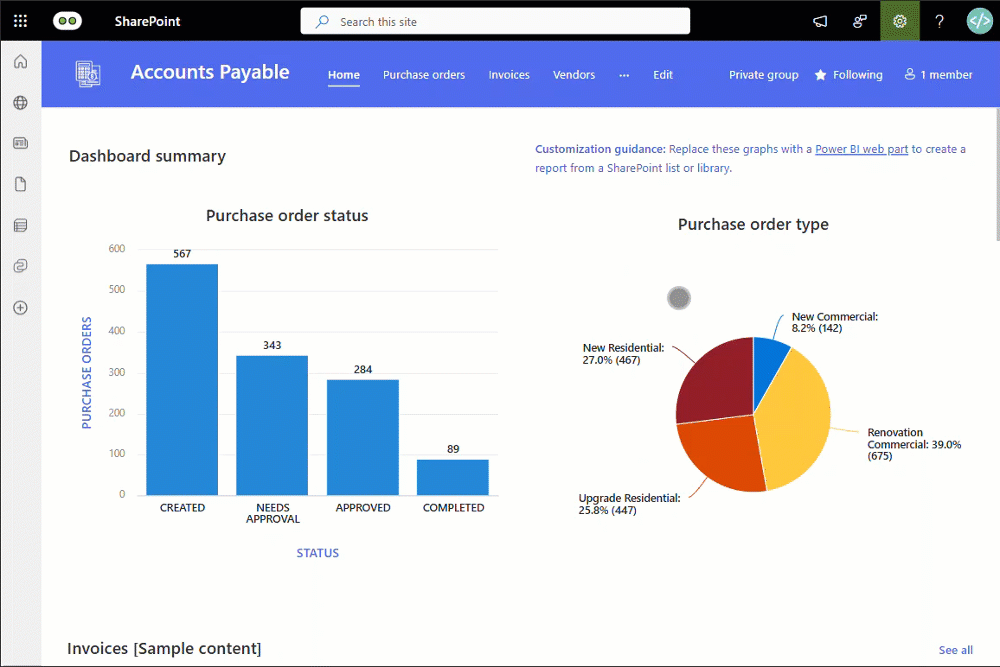Click See all for Invoices

point(955,650)
